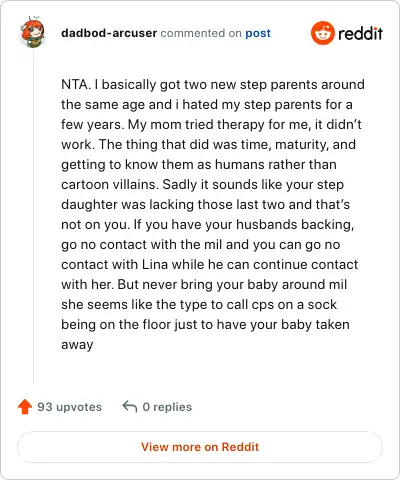Viewport: 400px width, 480px height.
Task: Click the "View more on Reddit" button
Action: [x=200, y=447]
